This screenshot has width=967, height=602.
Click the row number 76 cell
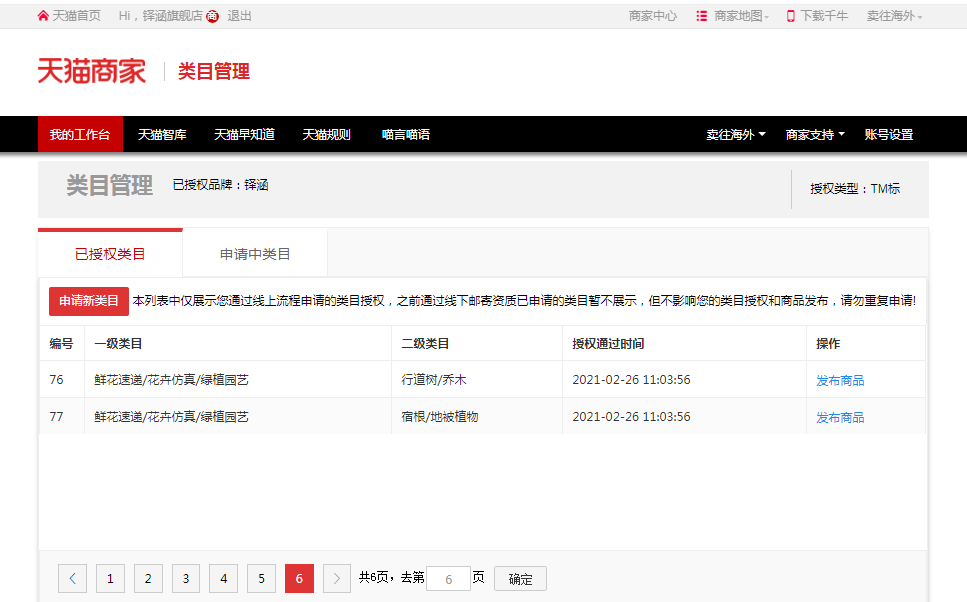pyautogui.click(x=56, y=380)
